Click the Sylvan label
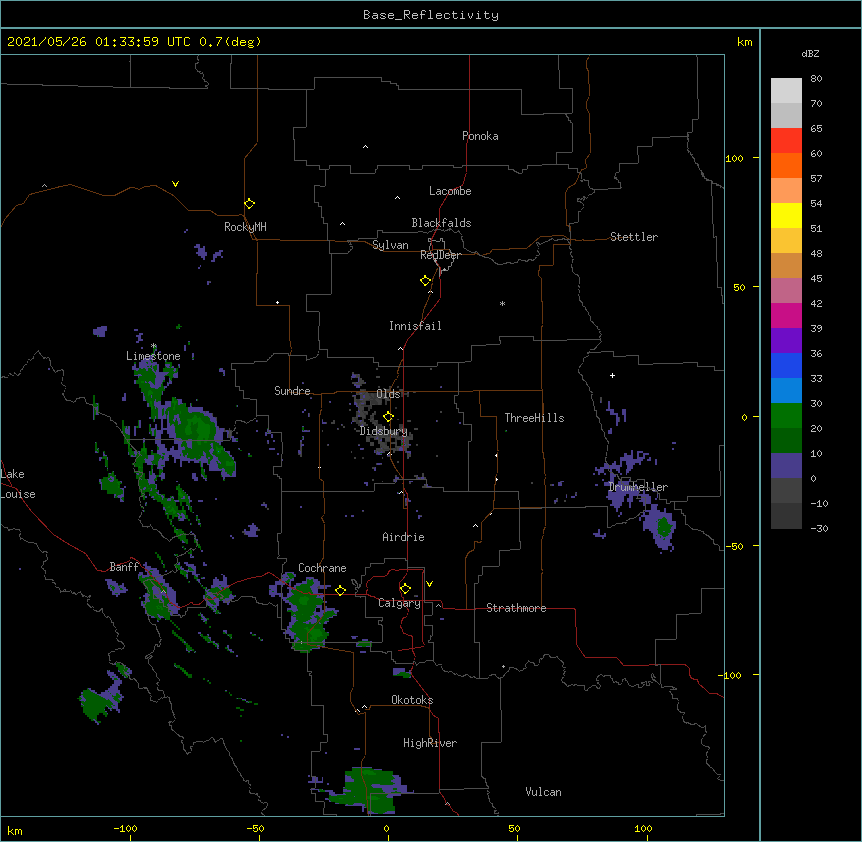The width and height of the screenshot is (862, 842). tap(390, 245)
